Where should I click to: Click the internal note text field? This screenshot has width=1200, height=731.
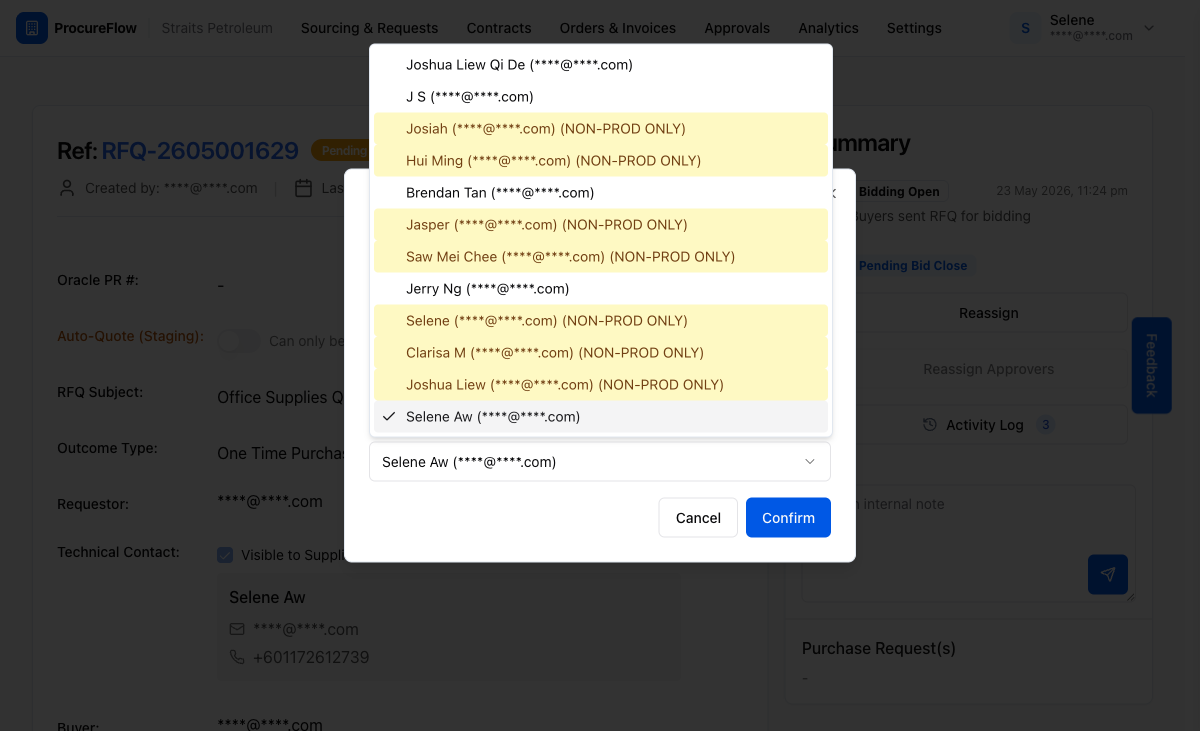[x=967, y=543]
